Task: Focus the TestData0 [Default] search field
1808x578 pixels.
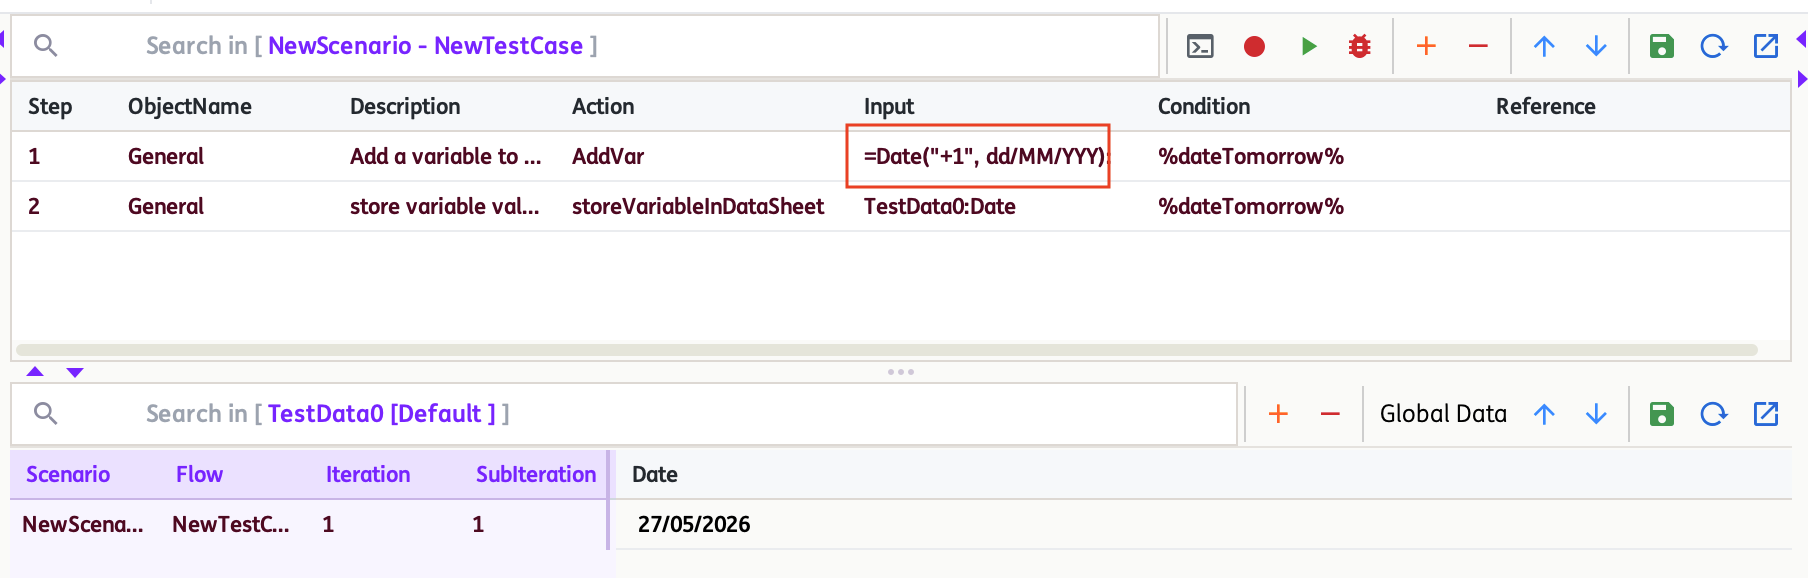Action: point(624,414)
